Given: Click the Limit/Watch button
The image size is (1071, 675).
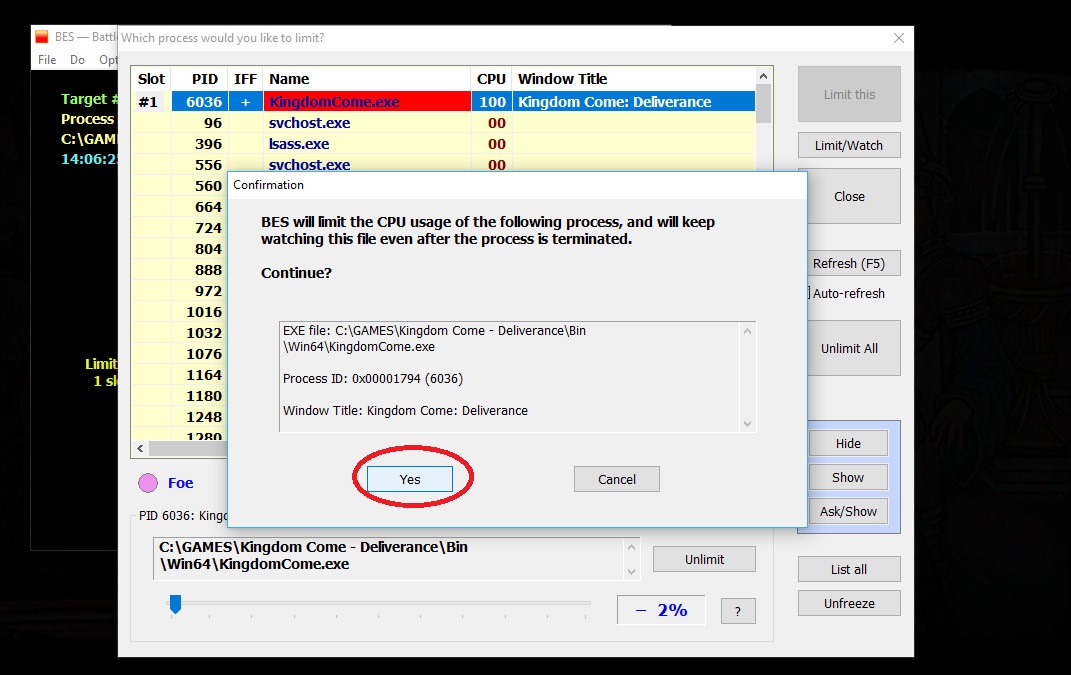Looking at the screenshot, I should coord(849,145).
